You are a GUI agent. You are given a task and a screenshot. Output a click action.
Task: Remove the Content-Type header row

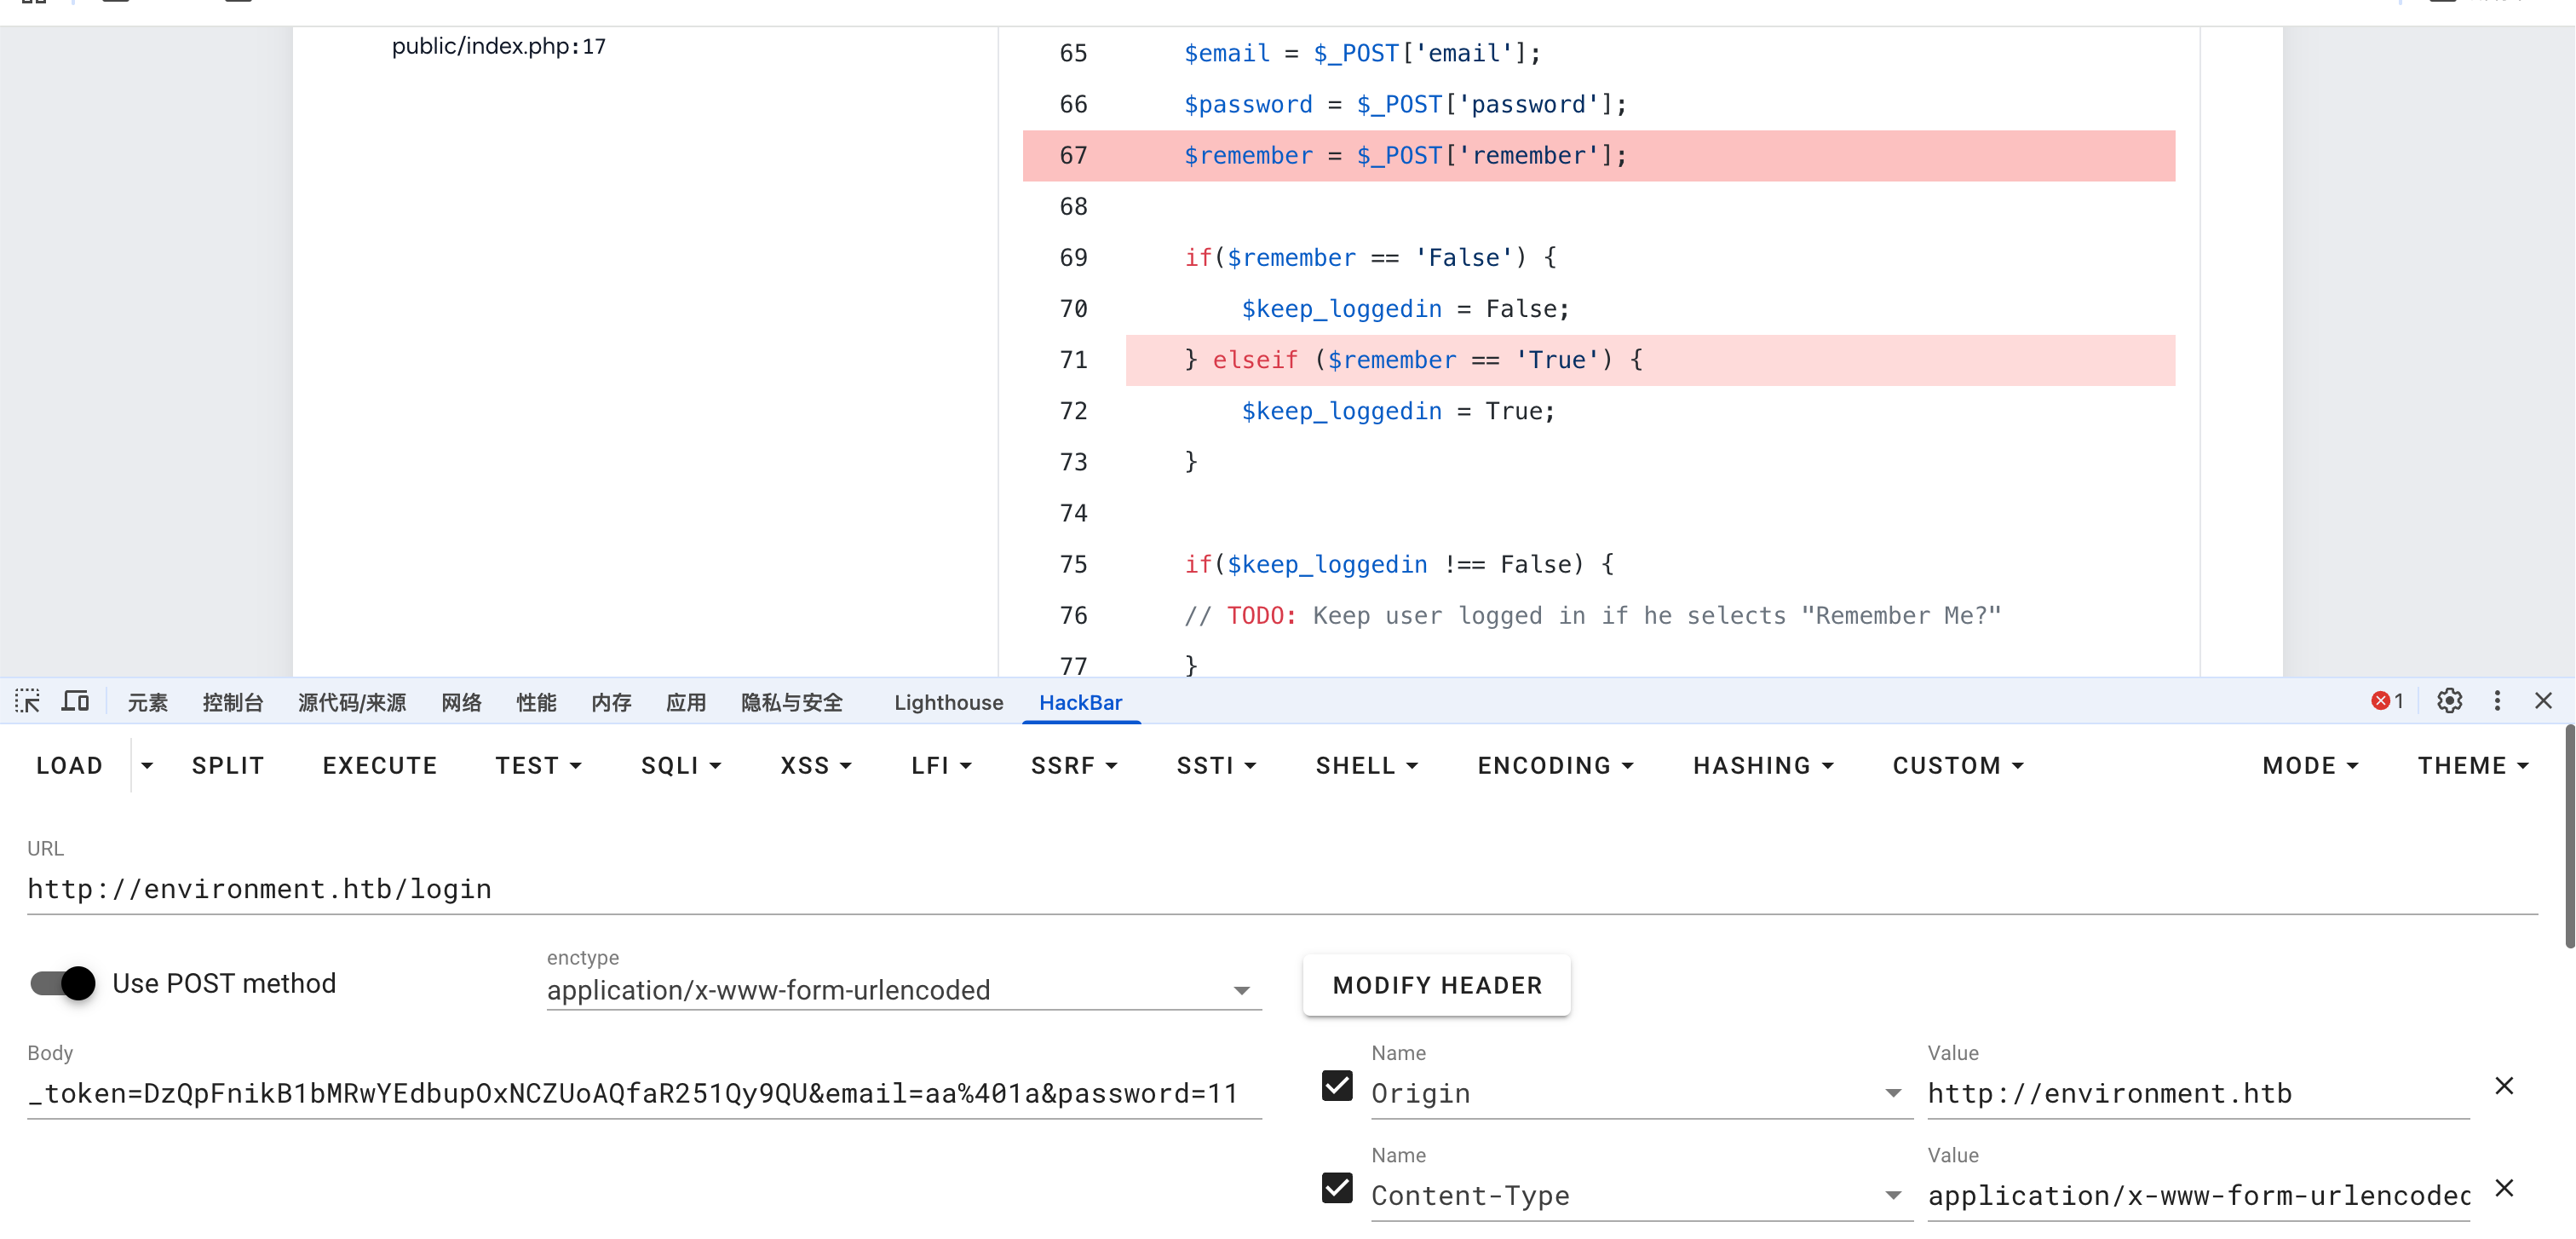click(2504, 1188)
